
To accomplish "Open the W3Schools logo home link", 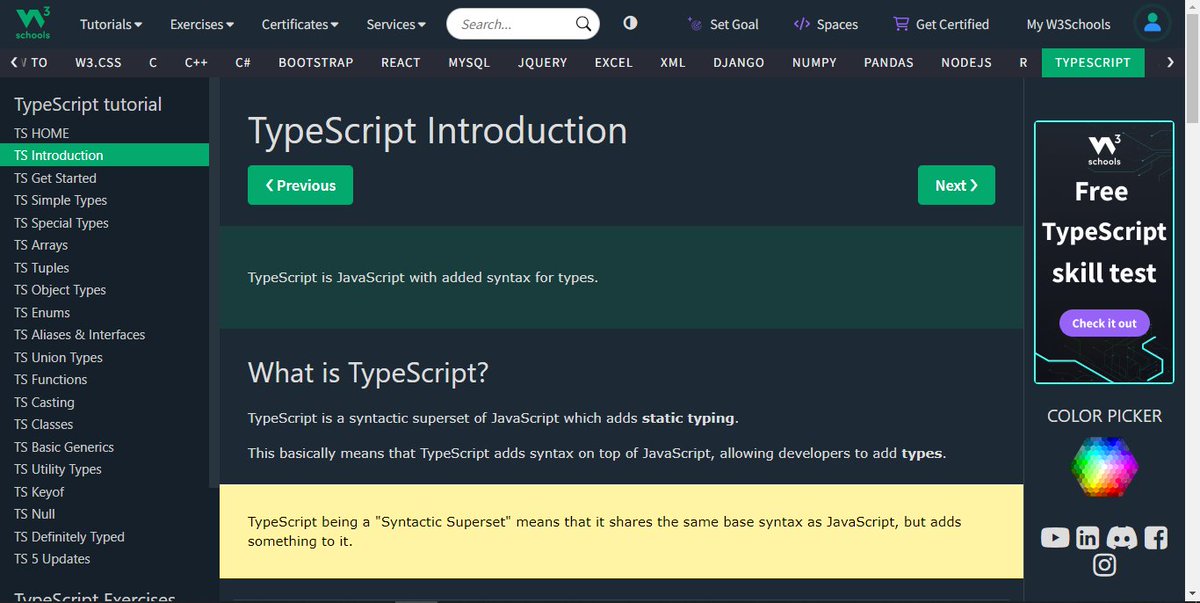I will pos(34,23).
